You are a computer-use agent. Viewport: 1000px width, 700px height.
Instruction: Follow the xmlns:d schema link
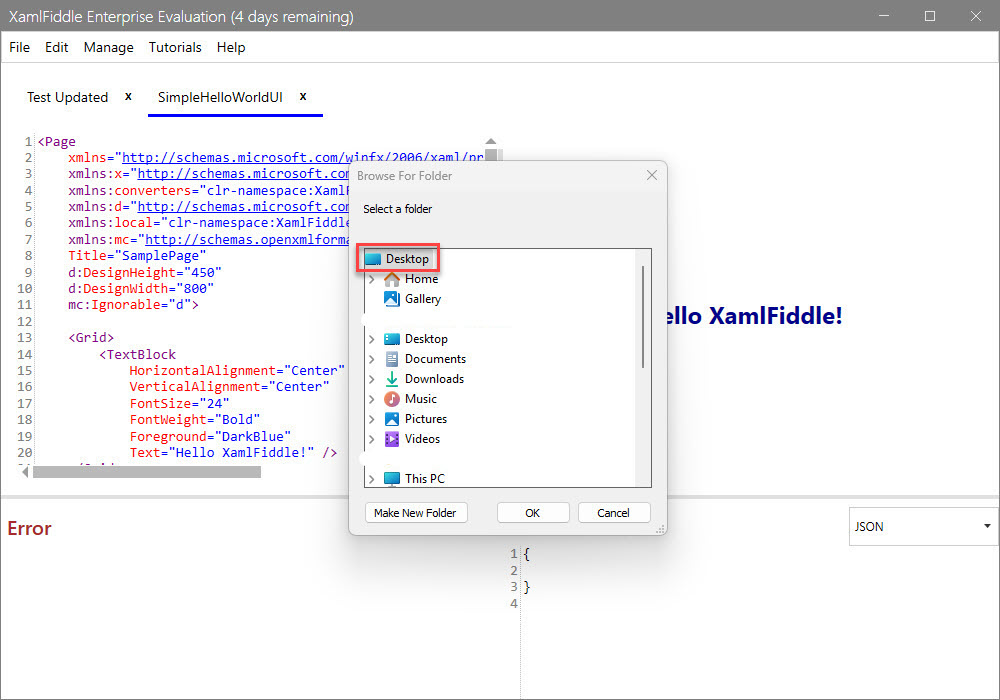pos(243,207)
